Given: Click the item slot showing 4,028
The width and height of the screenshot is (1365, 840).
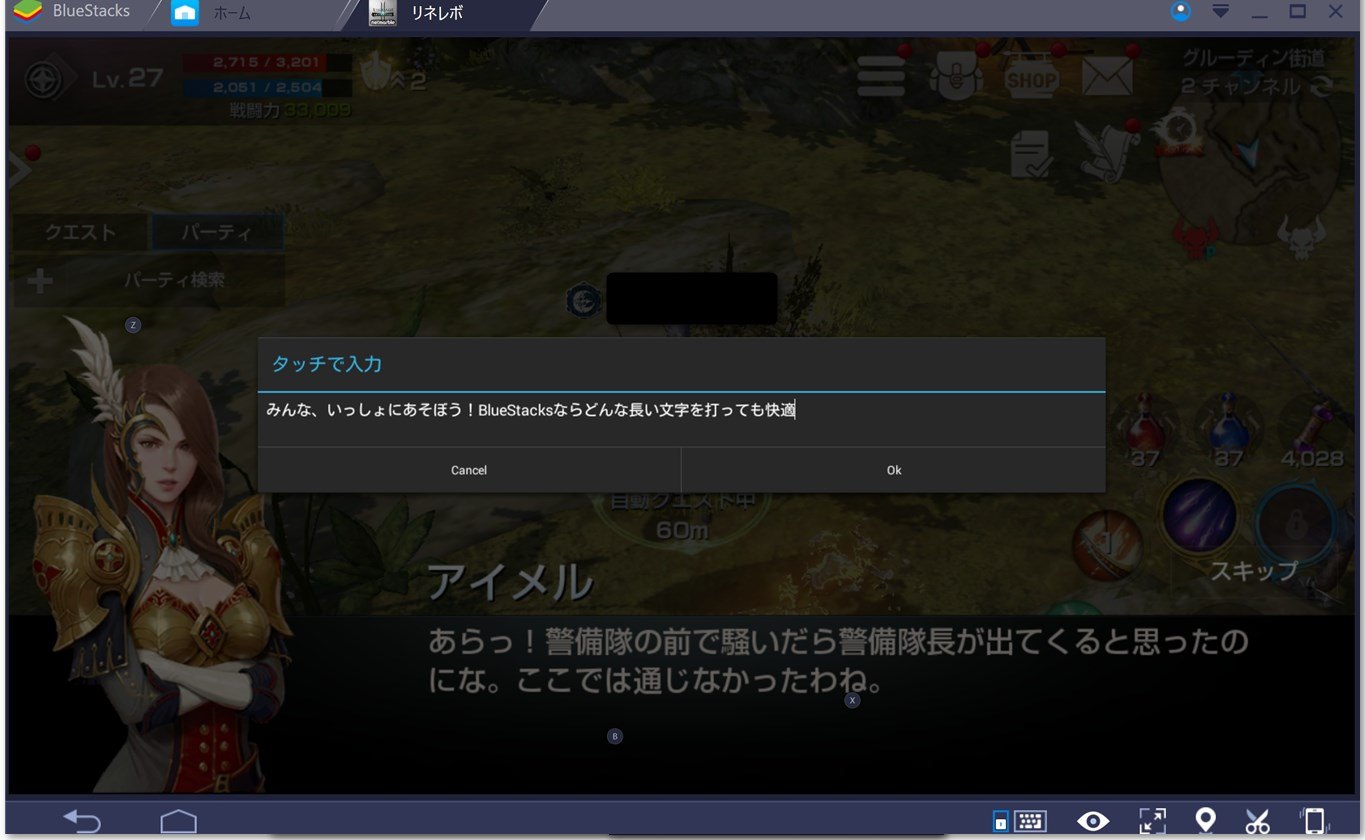Looking at the screenshot, I should (x=1312, y=430).
